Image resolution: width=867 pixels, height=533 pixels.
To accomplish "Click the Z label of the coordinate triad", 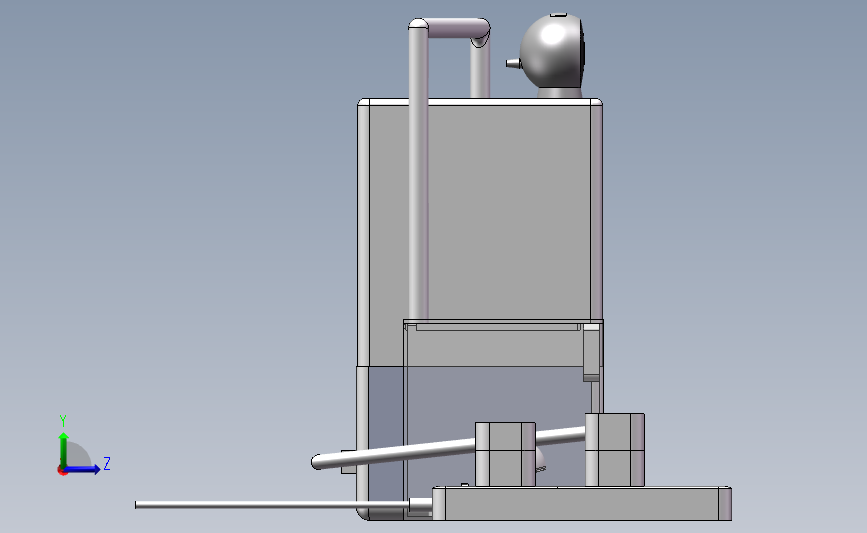I will 107,463.
